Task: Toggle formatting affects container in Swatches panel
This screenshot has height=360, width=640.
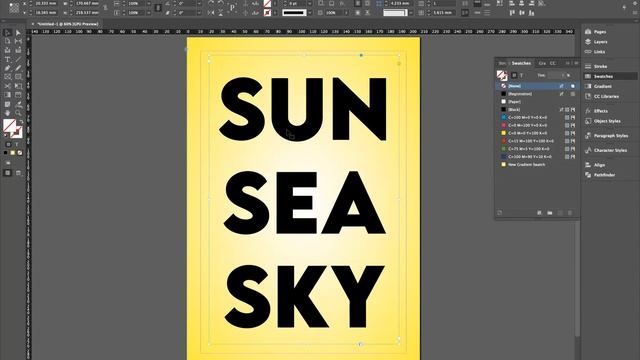Action: click(x=514, y=75)
